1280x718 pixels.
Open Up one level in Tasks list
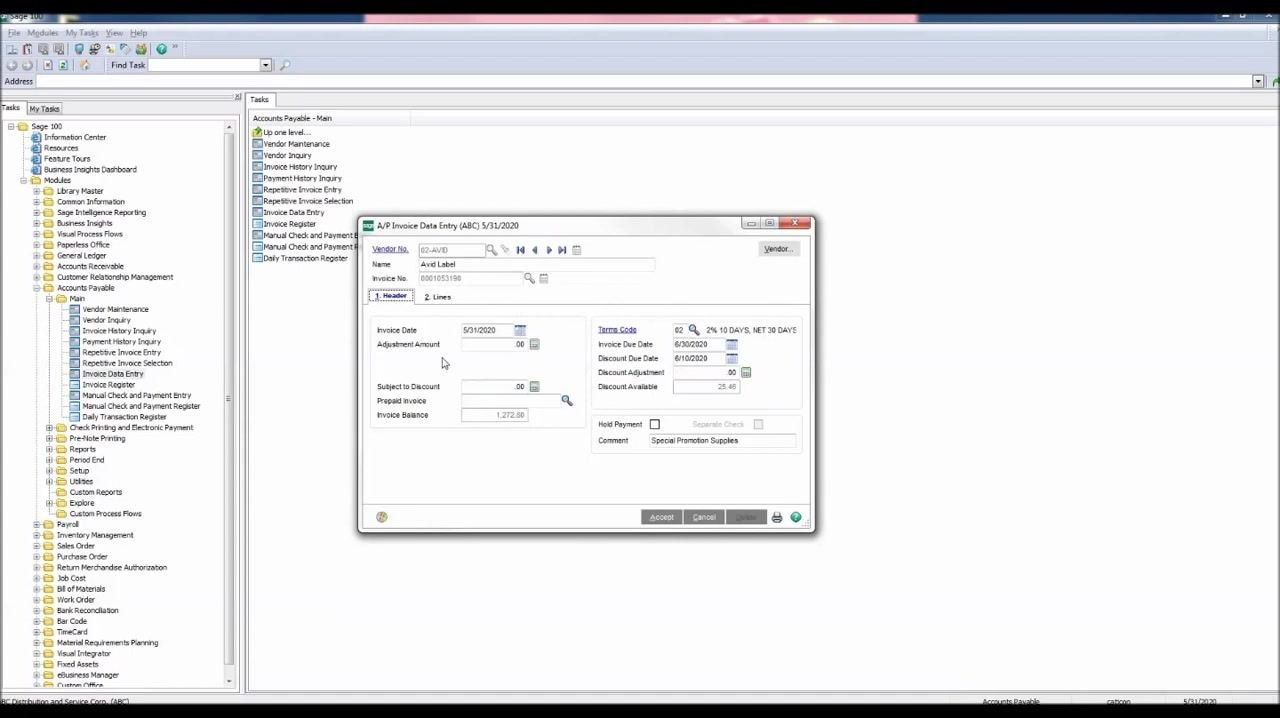[x=287, y=132]
